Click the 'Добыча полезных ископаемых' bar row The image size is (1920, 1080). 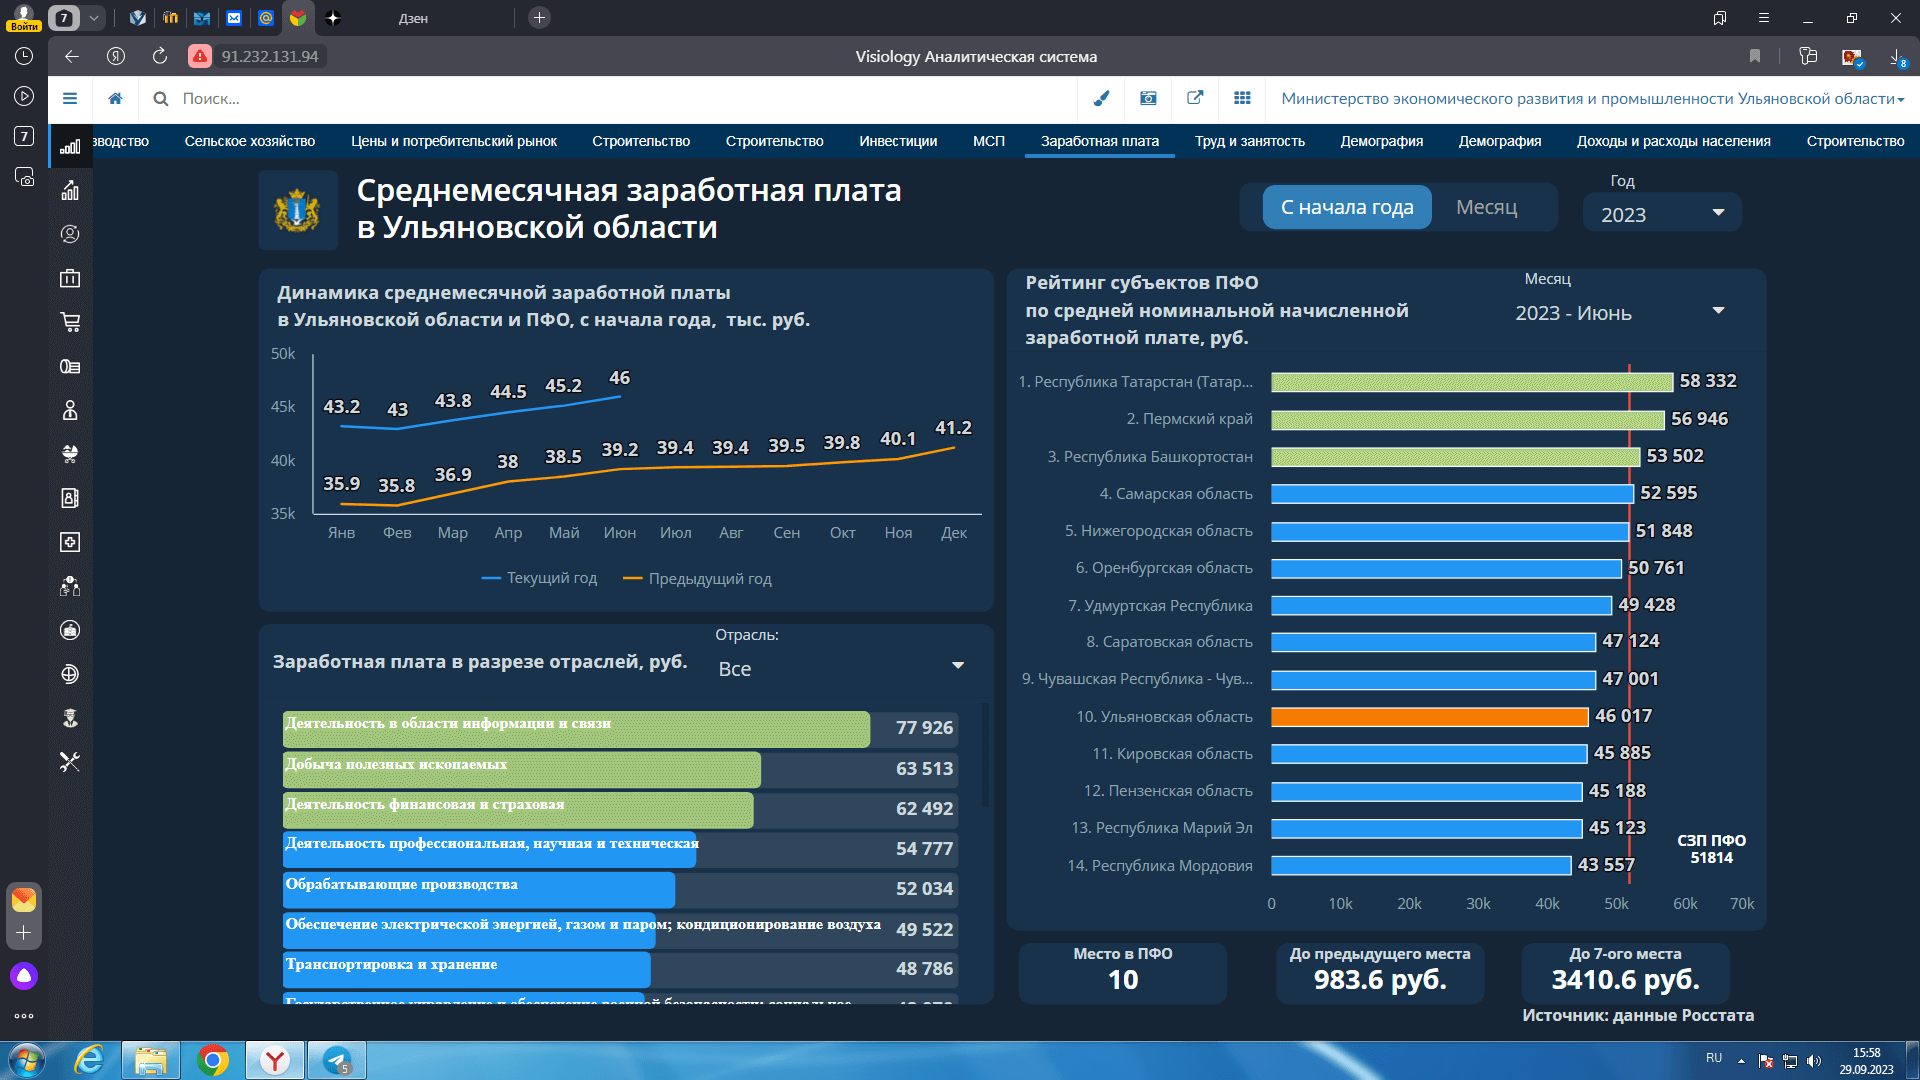point(620,769)
